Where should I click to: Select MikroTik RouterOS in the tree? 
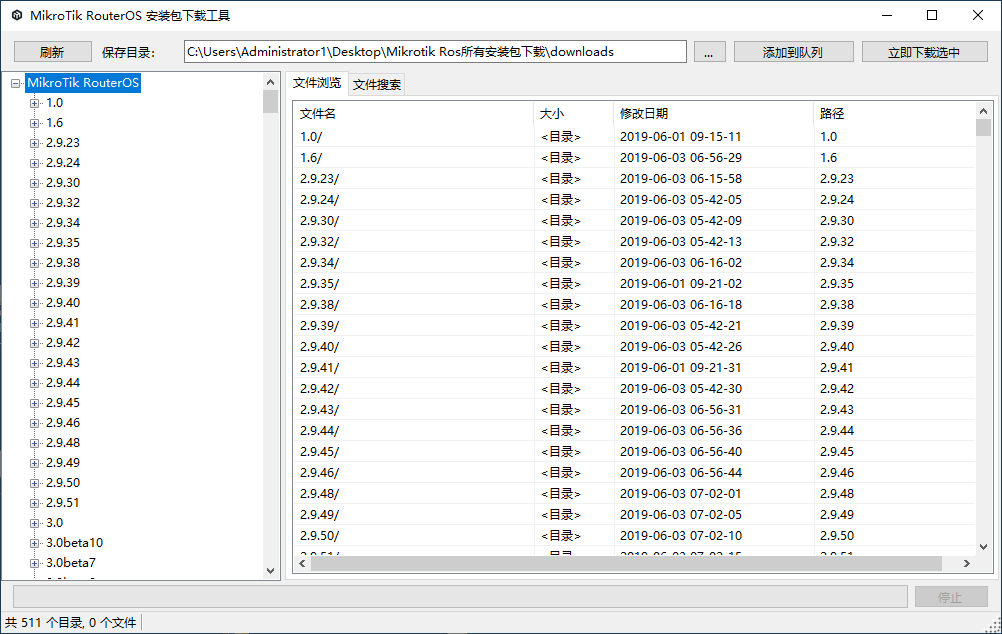[x=83, y=83]
